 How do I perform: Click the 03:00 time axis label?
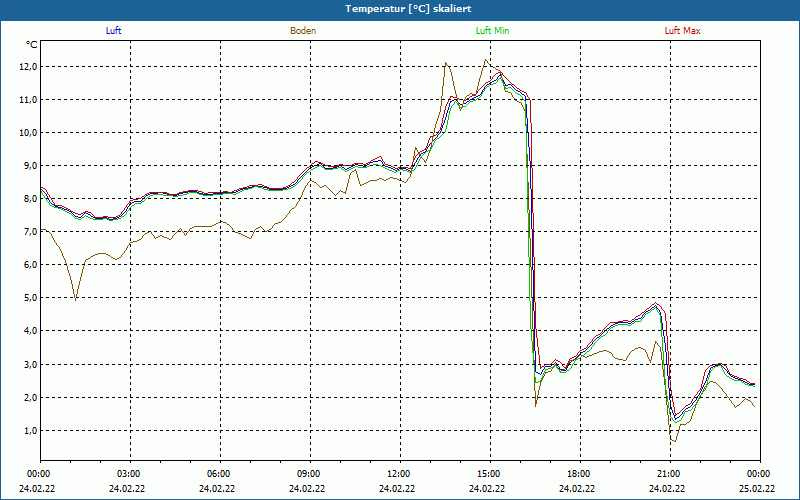pos(130,474)
